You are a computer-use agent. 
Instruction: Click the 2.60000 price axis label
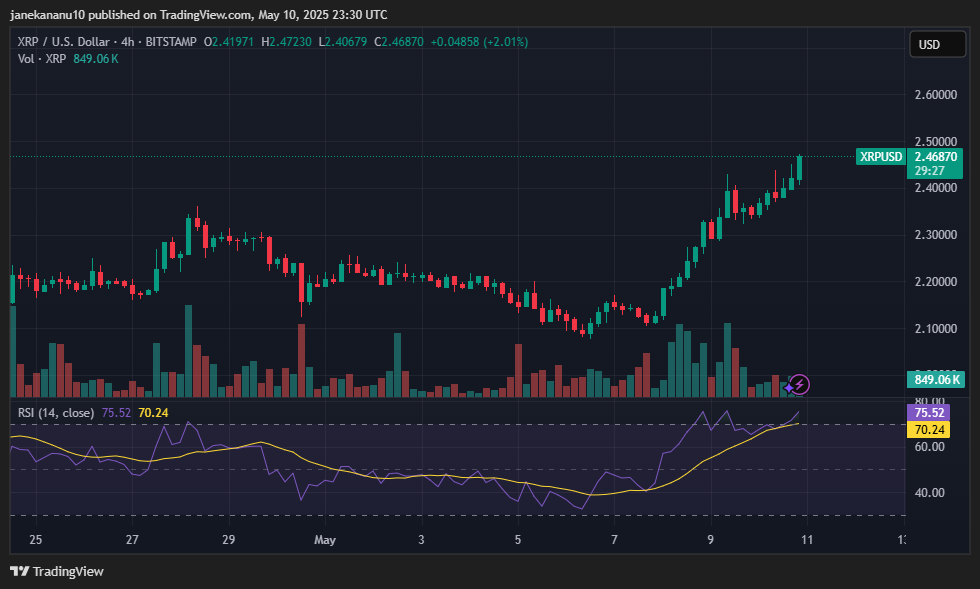936,95
